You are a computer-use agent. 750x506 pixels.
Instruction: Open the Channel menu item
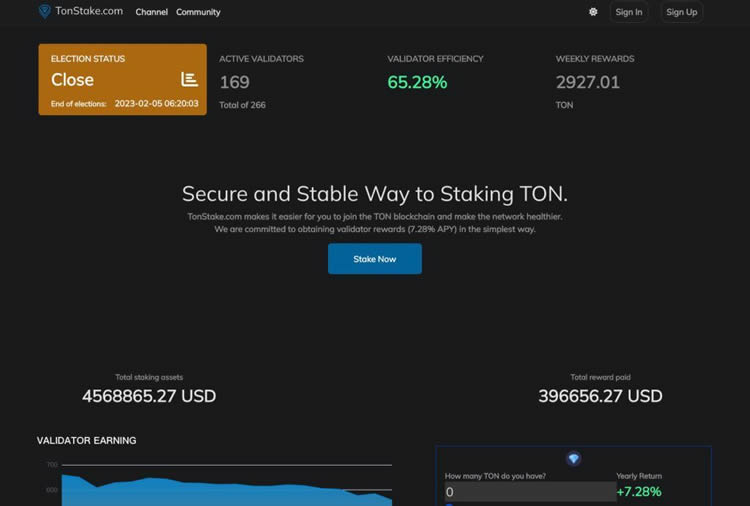[x=152, y=12]
